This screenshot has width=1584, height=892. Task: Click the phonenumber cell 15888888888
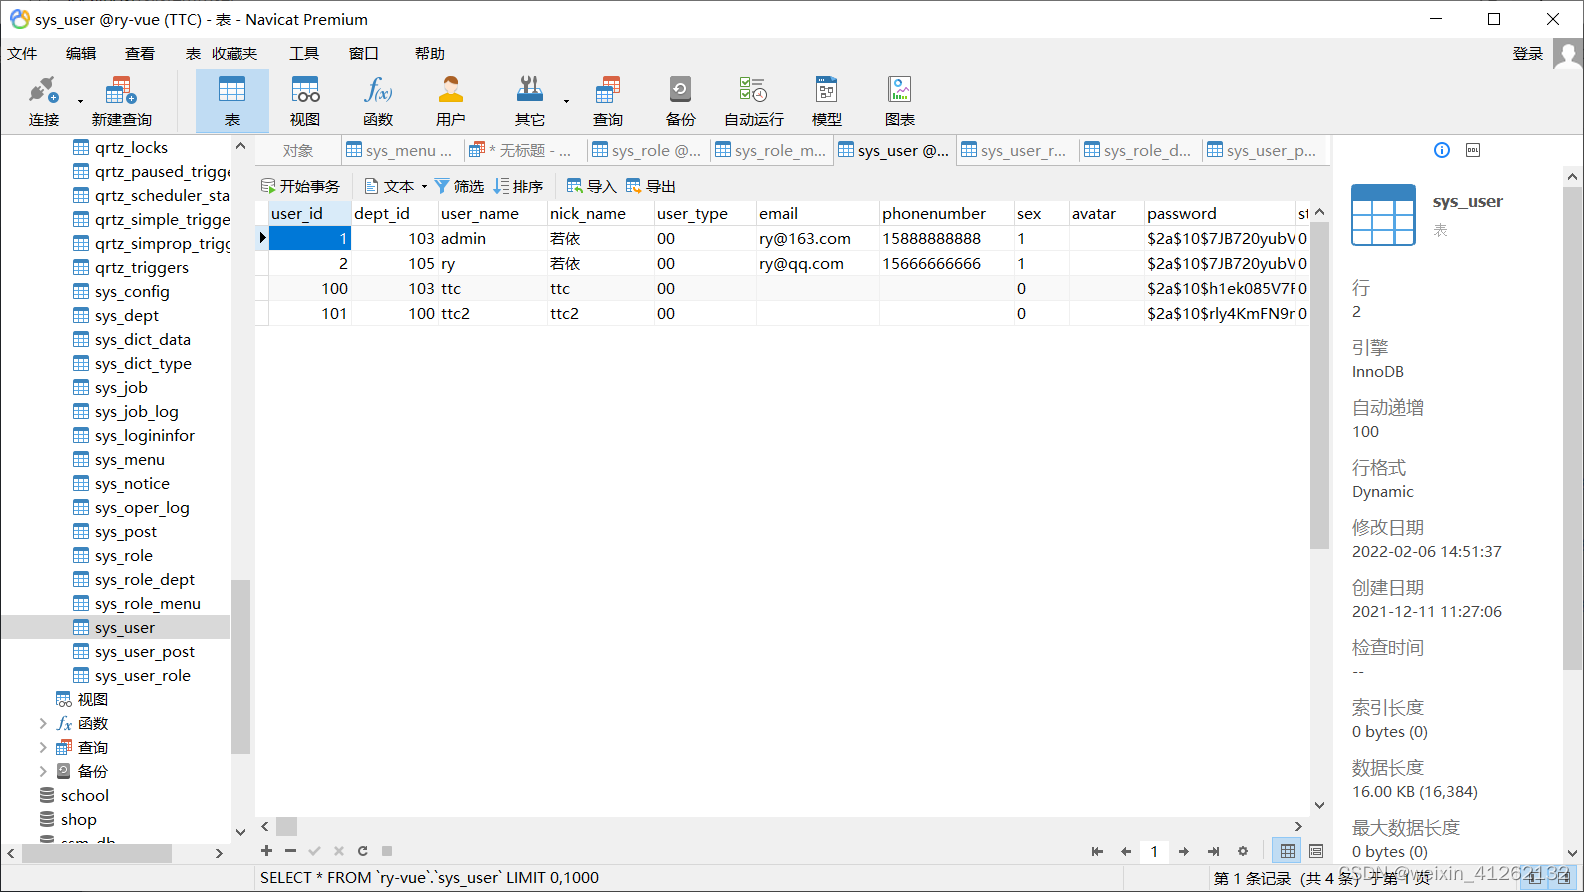click(x=946, y=239)
